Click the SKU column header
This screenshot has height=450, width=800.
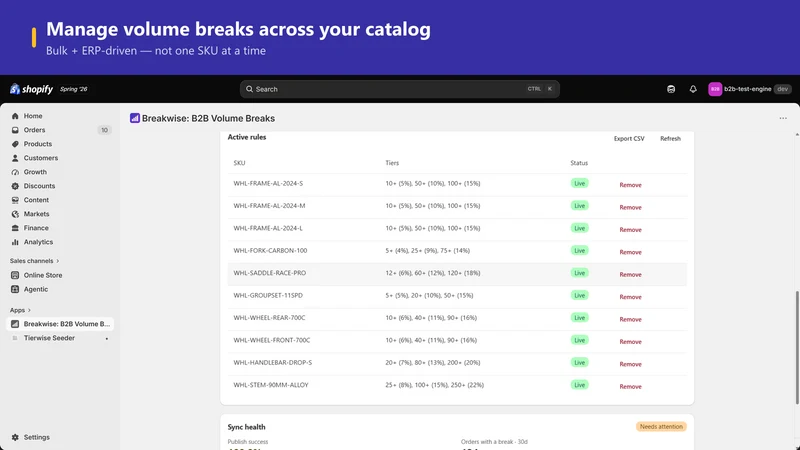(239, 163)
